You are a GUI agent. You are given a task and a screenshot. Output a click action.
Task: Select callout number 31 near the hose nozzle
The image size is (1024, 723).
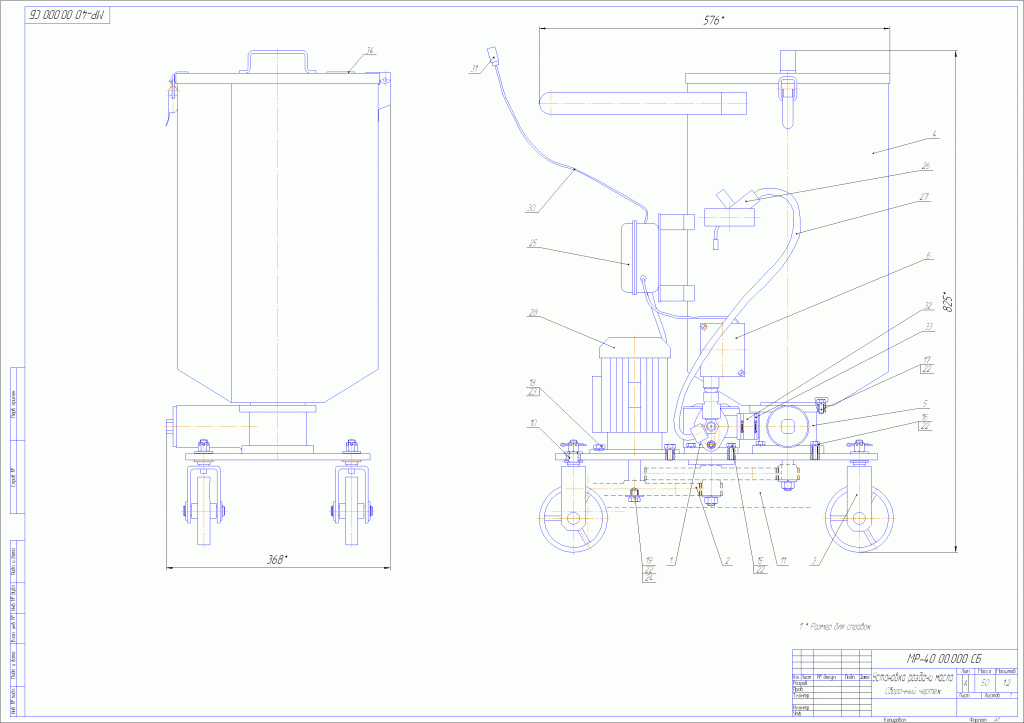click(x=473, y=67)
